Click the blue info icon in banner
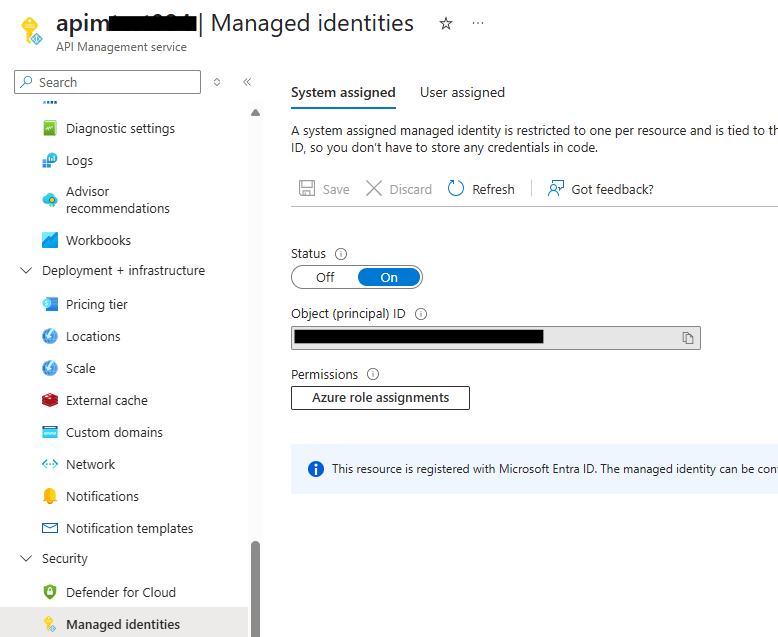The width and height of the screenshot is (778, 637). click(316, 469)
